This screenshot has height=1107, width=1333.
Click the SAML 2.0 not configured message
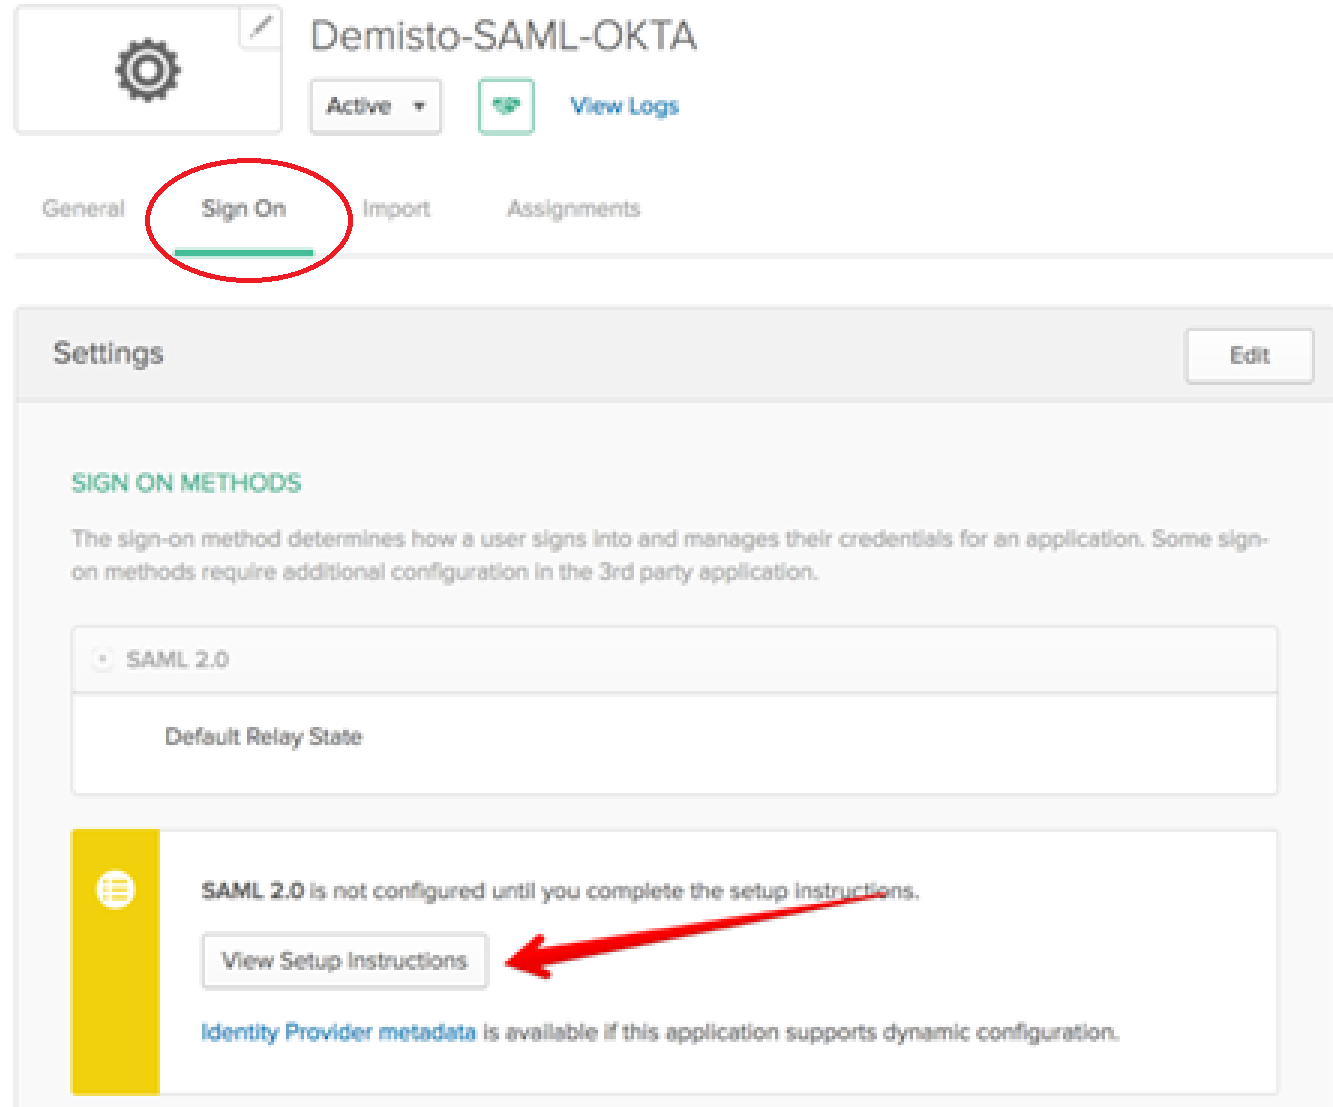click(x=559, y=891)
